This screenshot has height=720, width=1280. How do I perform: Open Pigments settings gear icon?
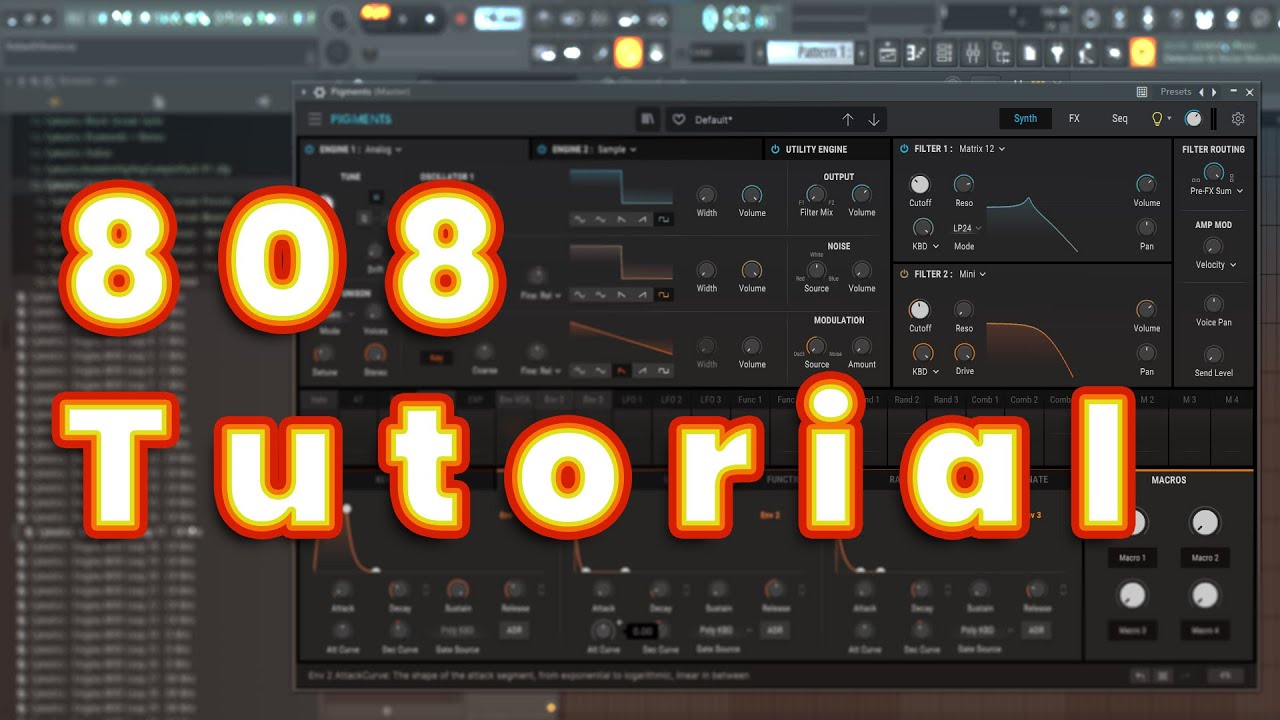pyautogui.click(x=1238, y=119)
